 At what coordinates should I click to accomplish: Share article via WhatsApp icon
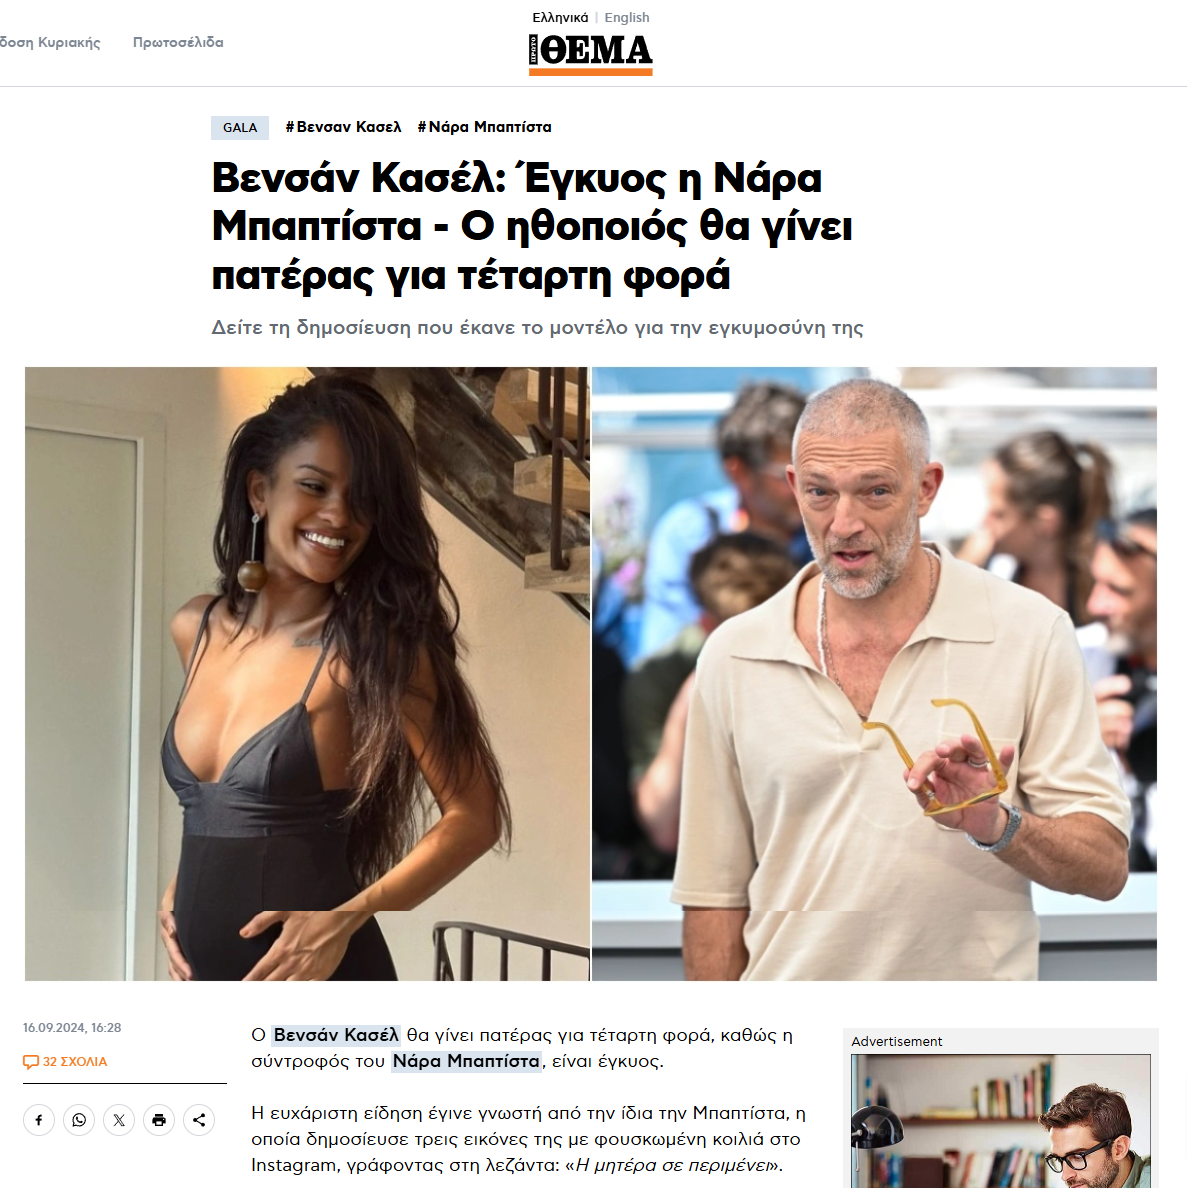pos(79,1120)
